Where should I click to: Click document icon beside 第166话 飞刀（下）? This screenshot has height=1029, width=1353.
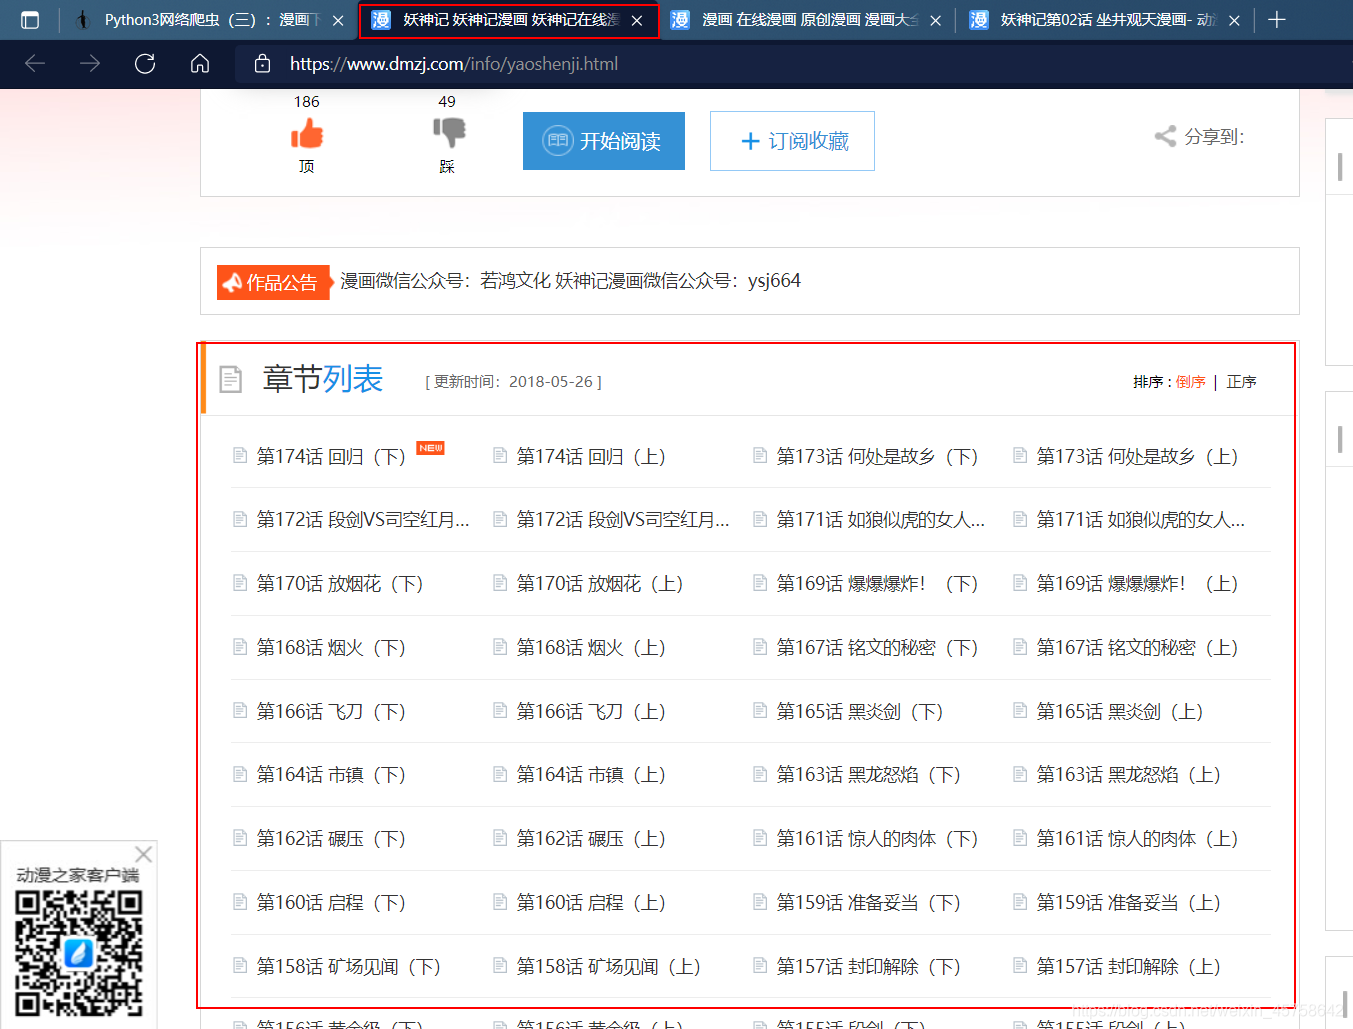pos(240,711)
